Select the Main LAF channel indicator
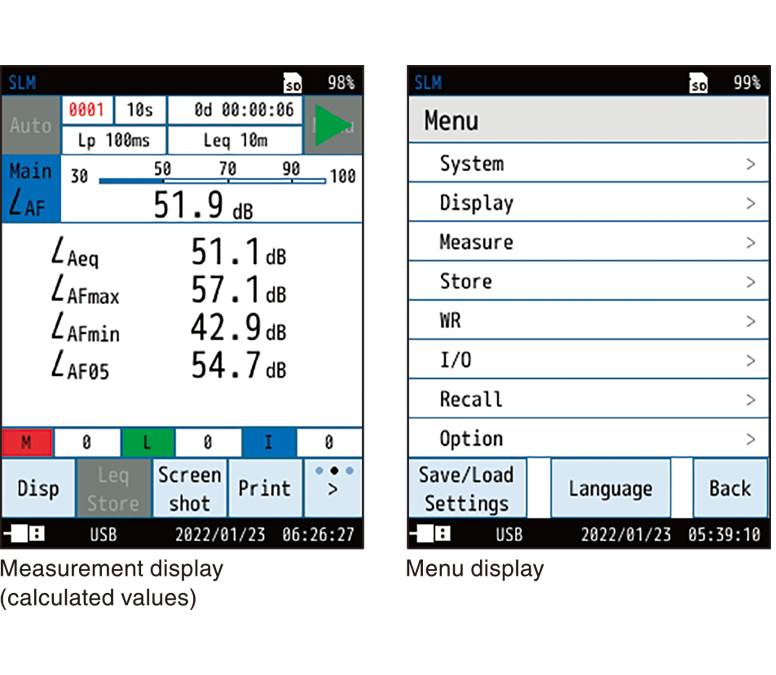This screenshot has height=675, width=776. 31,190
